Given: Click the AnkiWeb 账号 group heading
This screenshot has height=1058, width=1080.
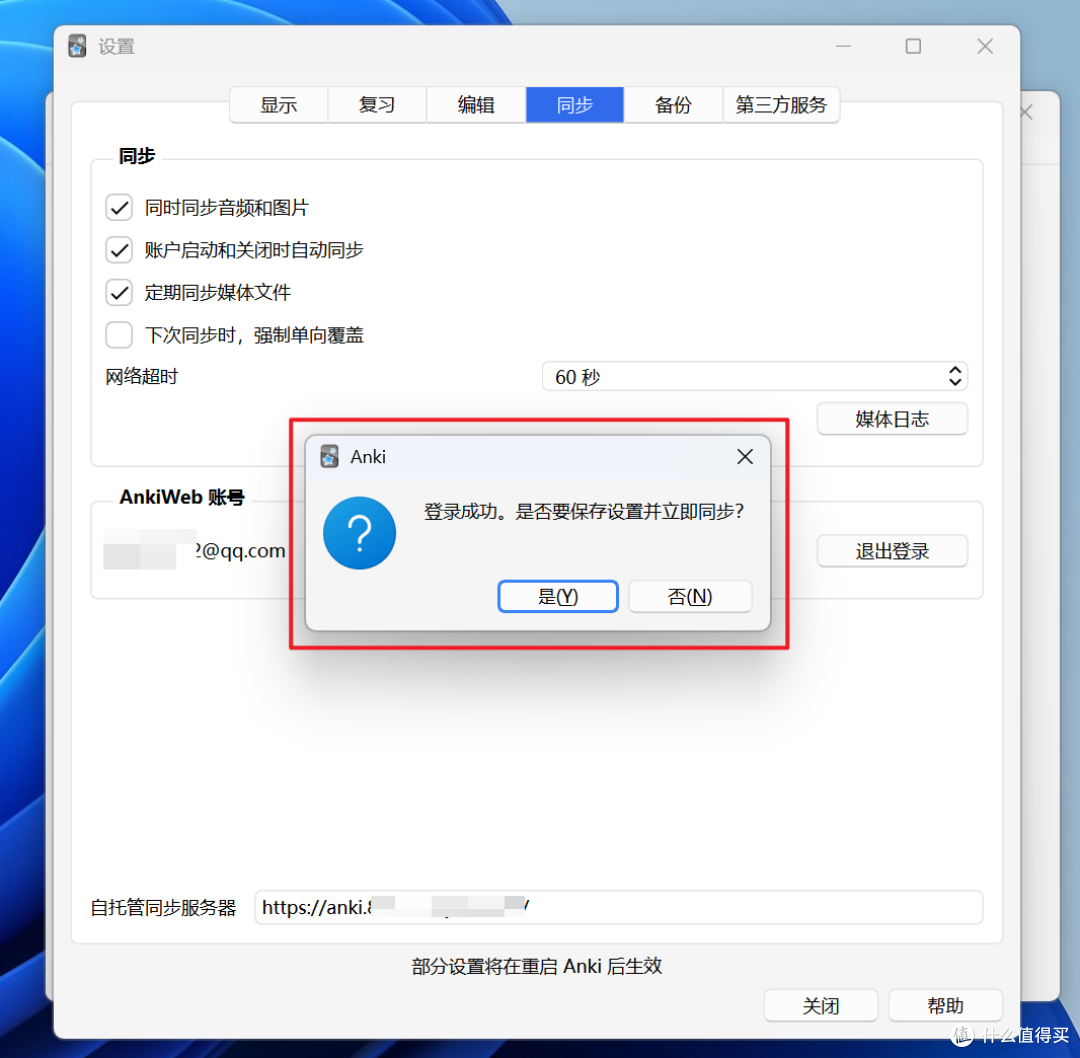Looking at the screenshot, I should [182, 497].
